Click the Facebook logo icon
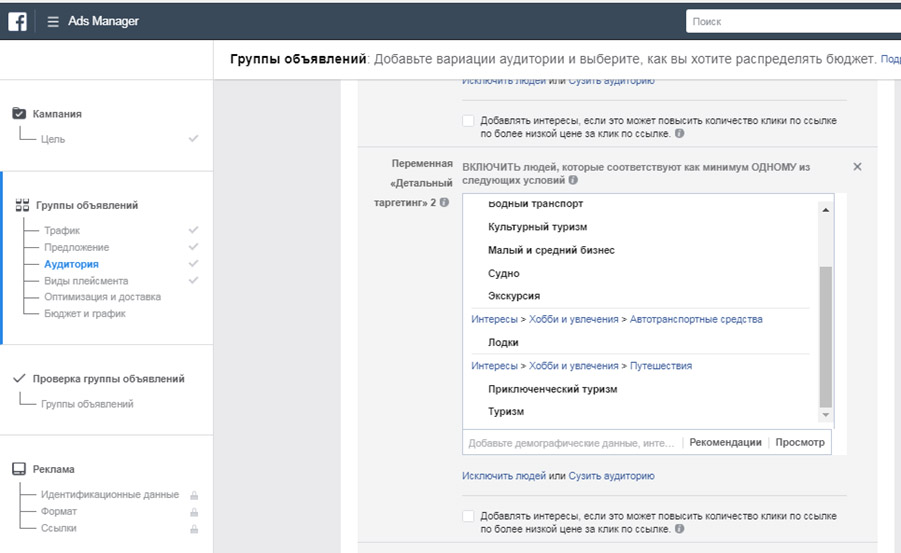 click(x=17, y=21)
